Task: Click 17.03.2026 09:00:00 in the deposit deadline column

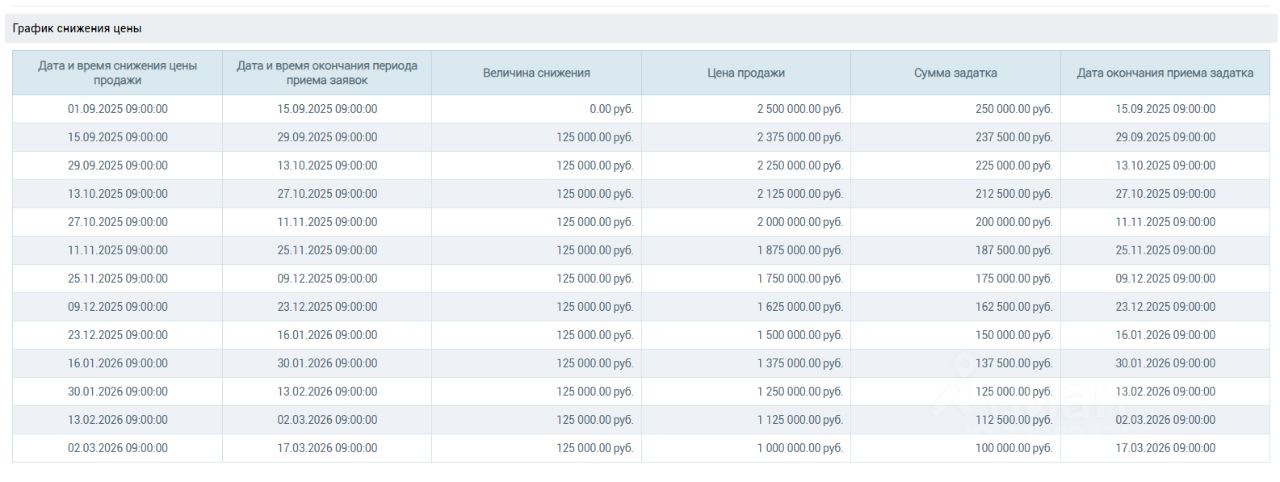Action: (1166, 448)
